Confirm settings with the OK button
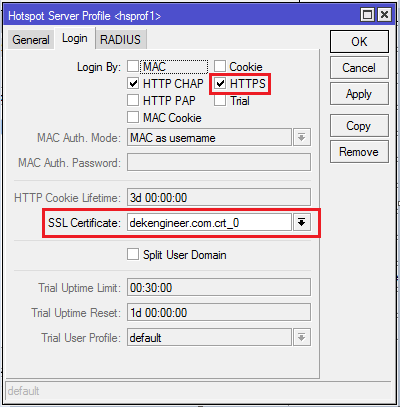Viewport: 400px width, 407px height. (359, 42)
